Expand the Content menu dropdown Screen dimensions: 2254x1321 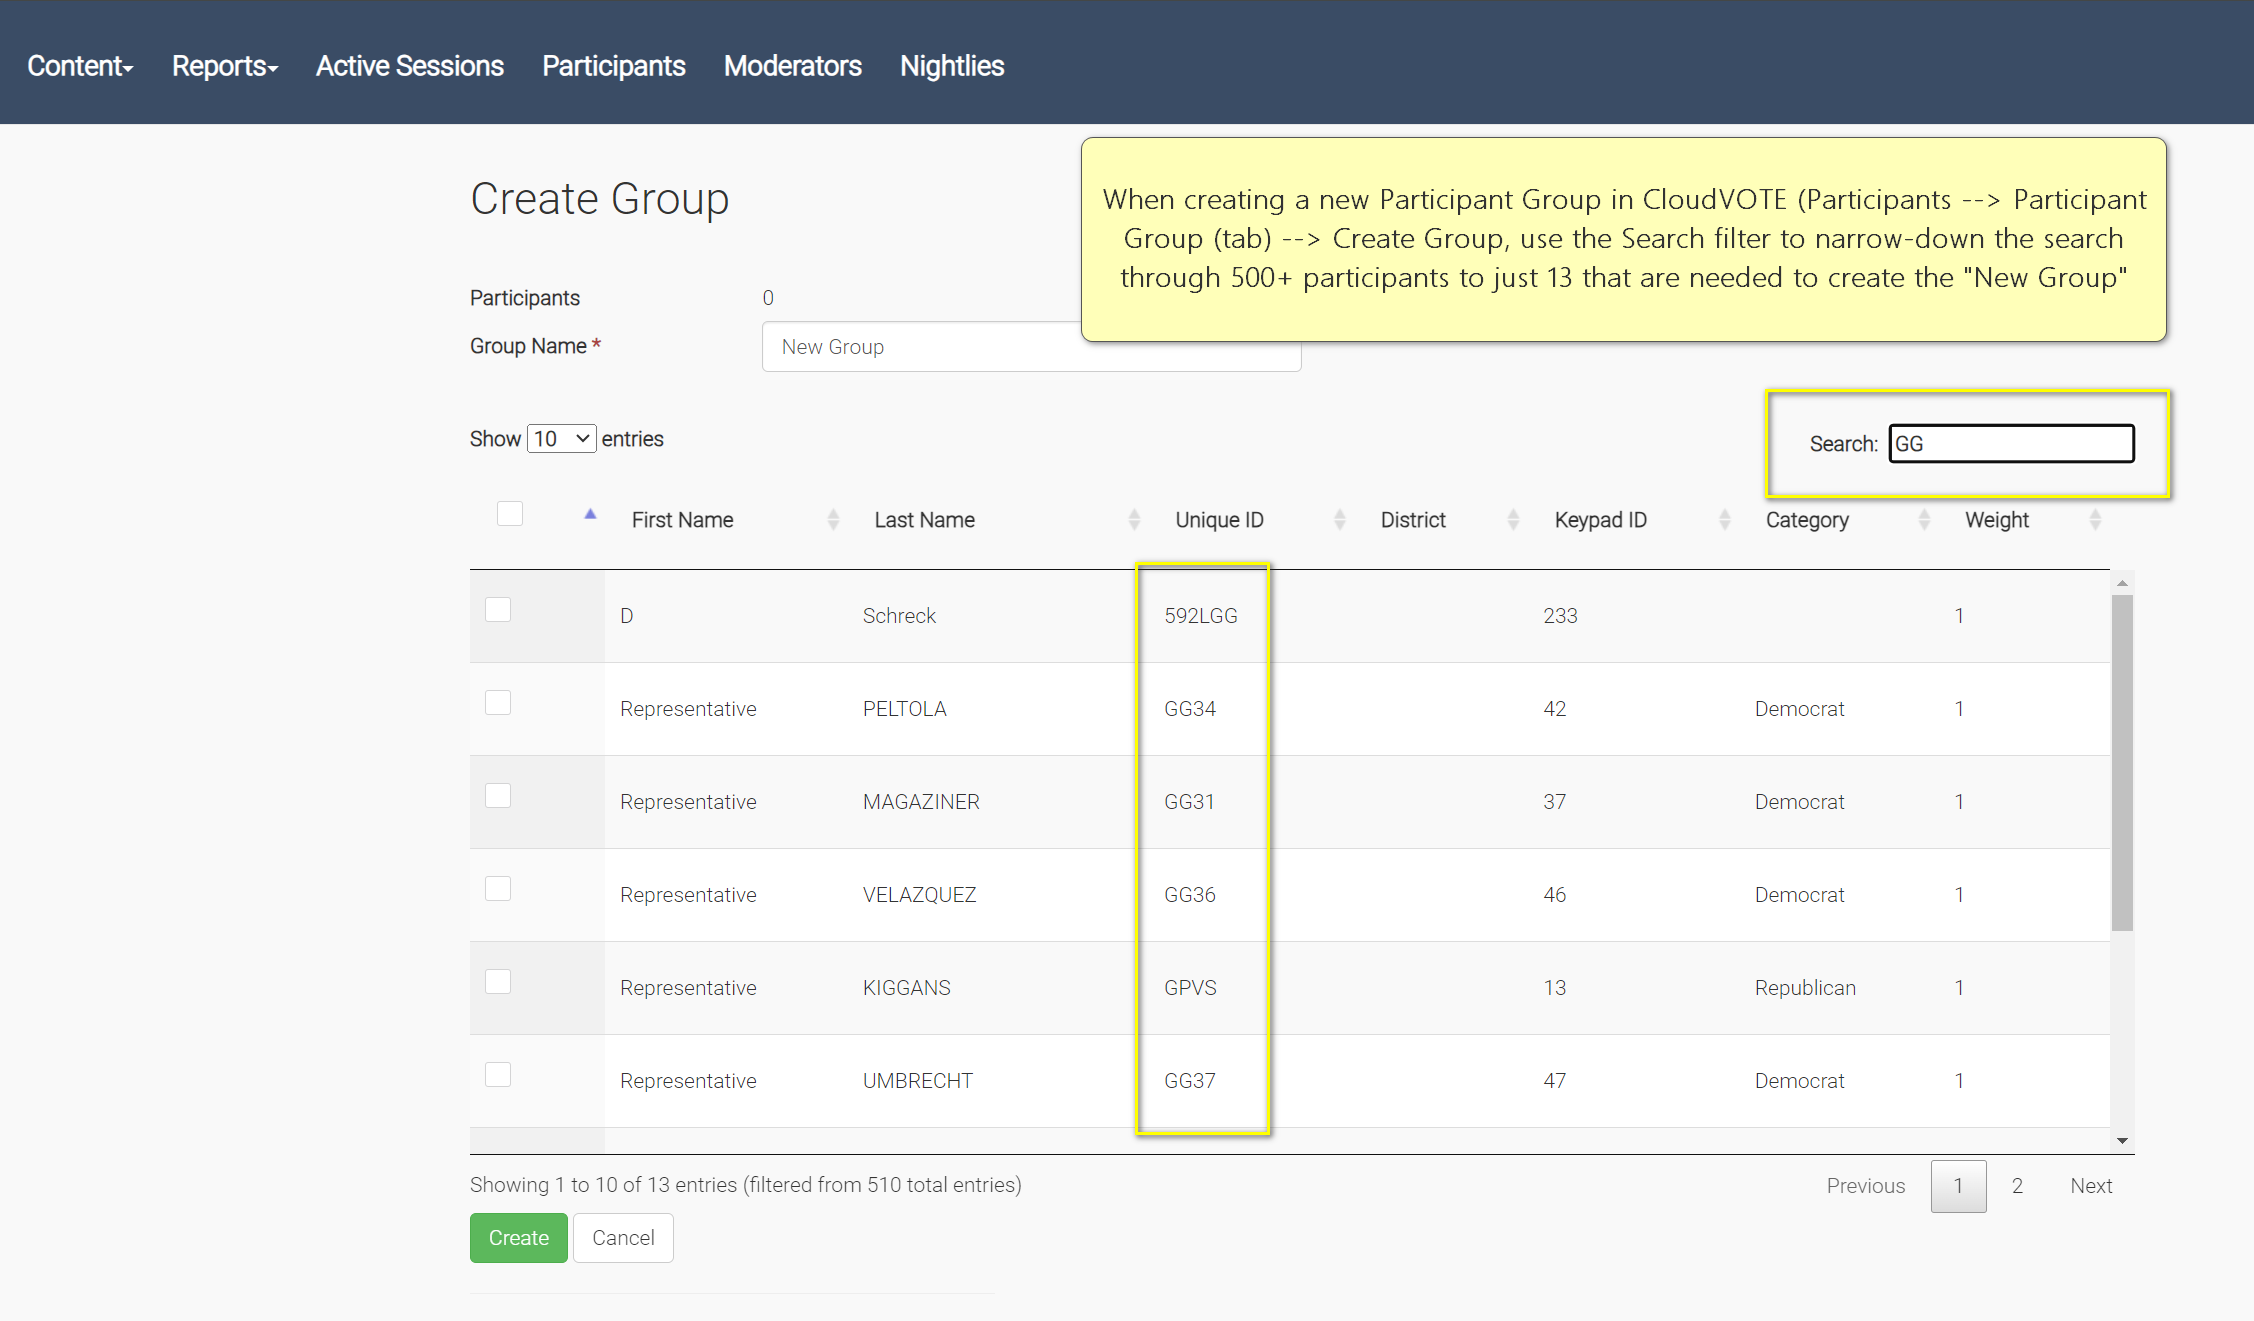(x=80, y=66)
